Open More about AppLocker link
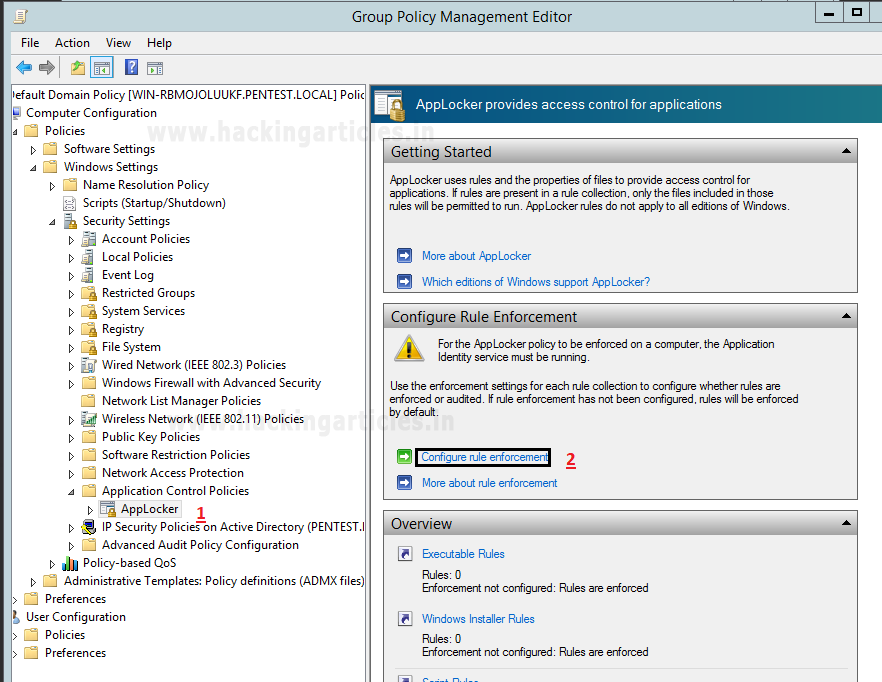 pyautogui.click(x=476, y=256)
